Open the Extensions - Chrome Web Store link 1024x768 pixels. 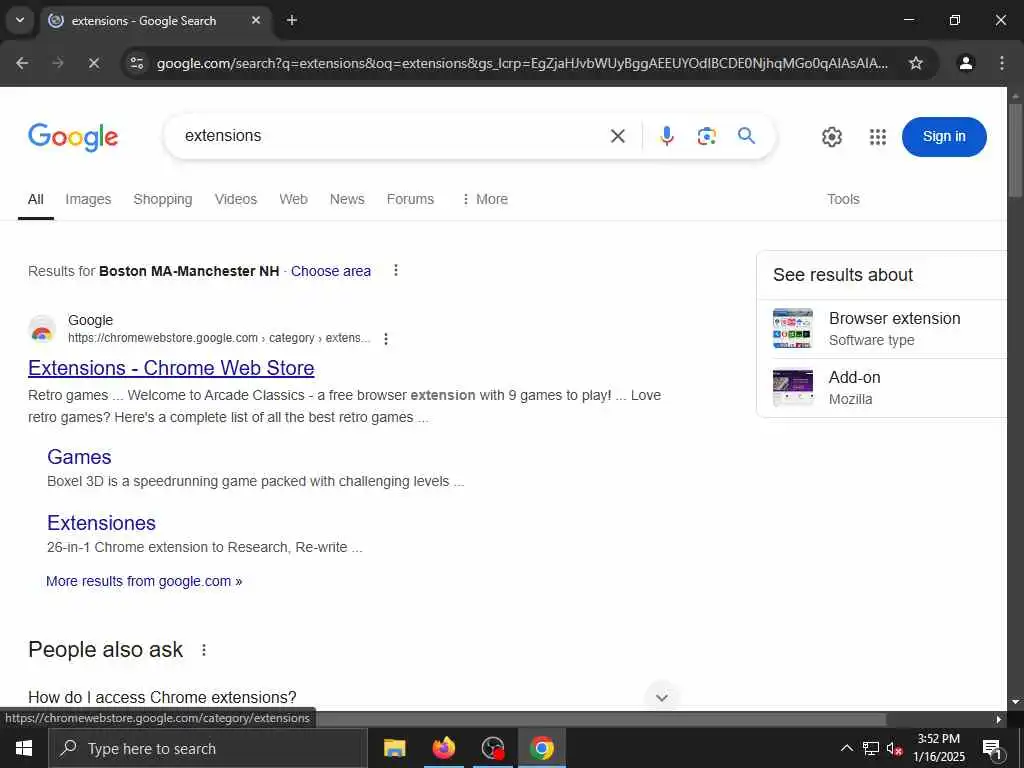171,368
